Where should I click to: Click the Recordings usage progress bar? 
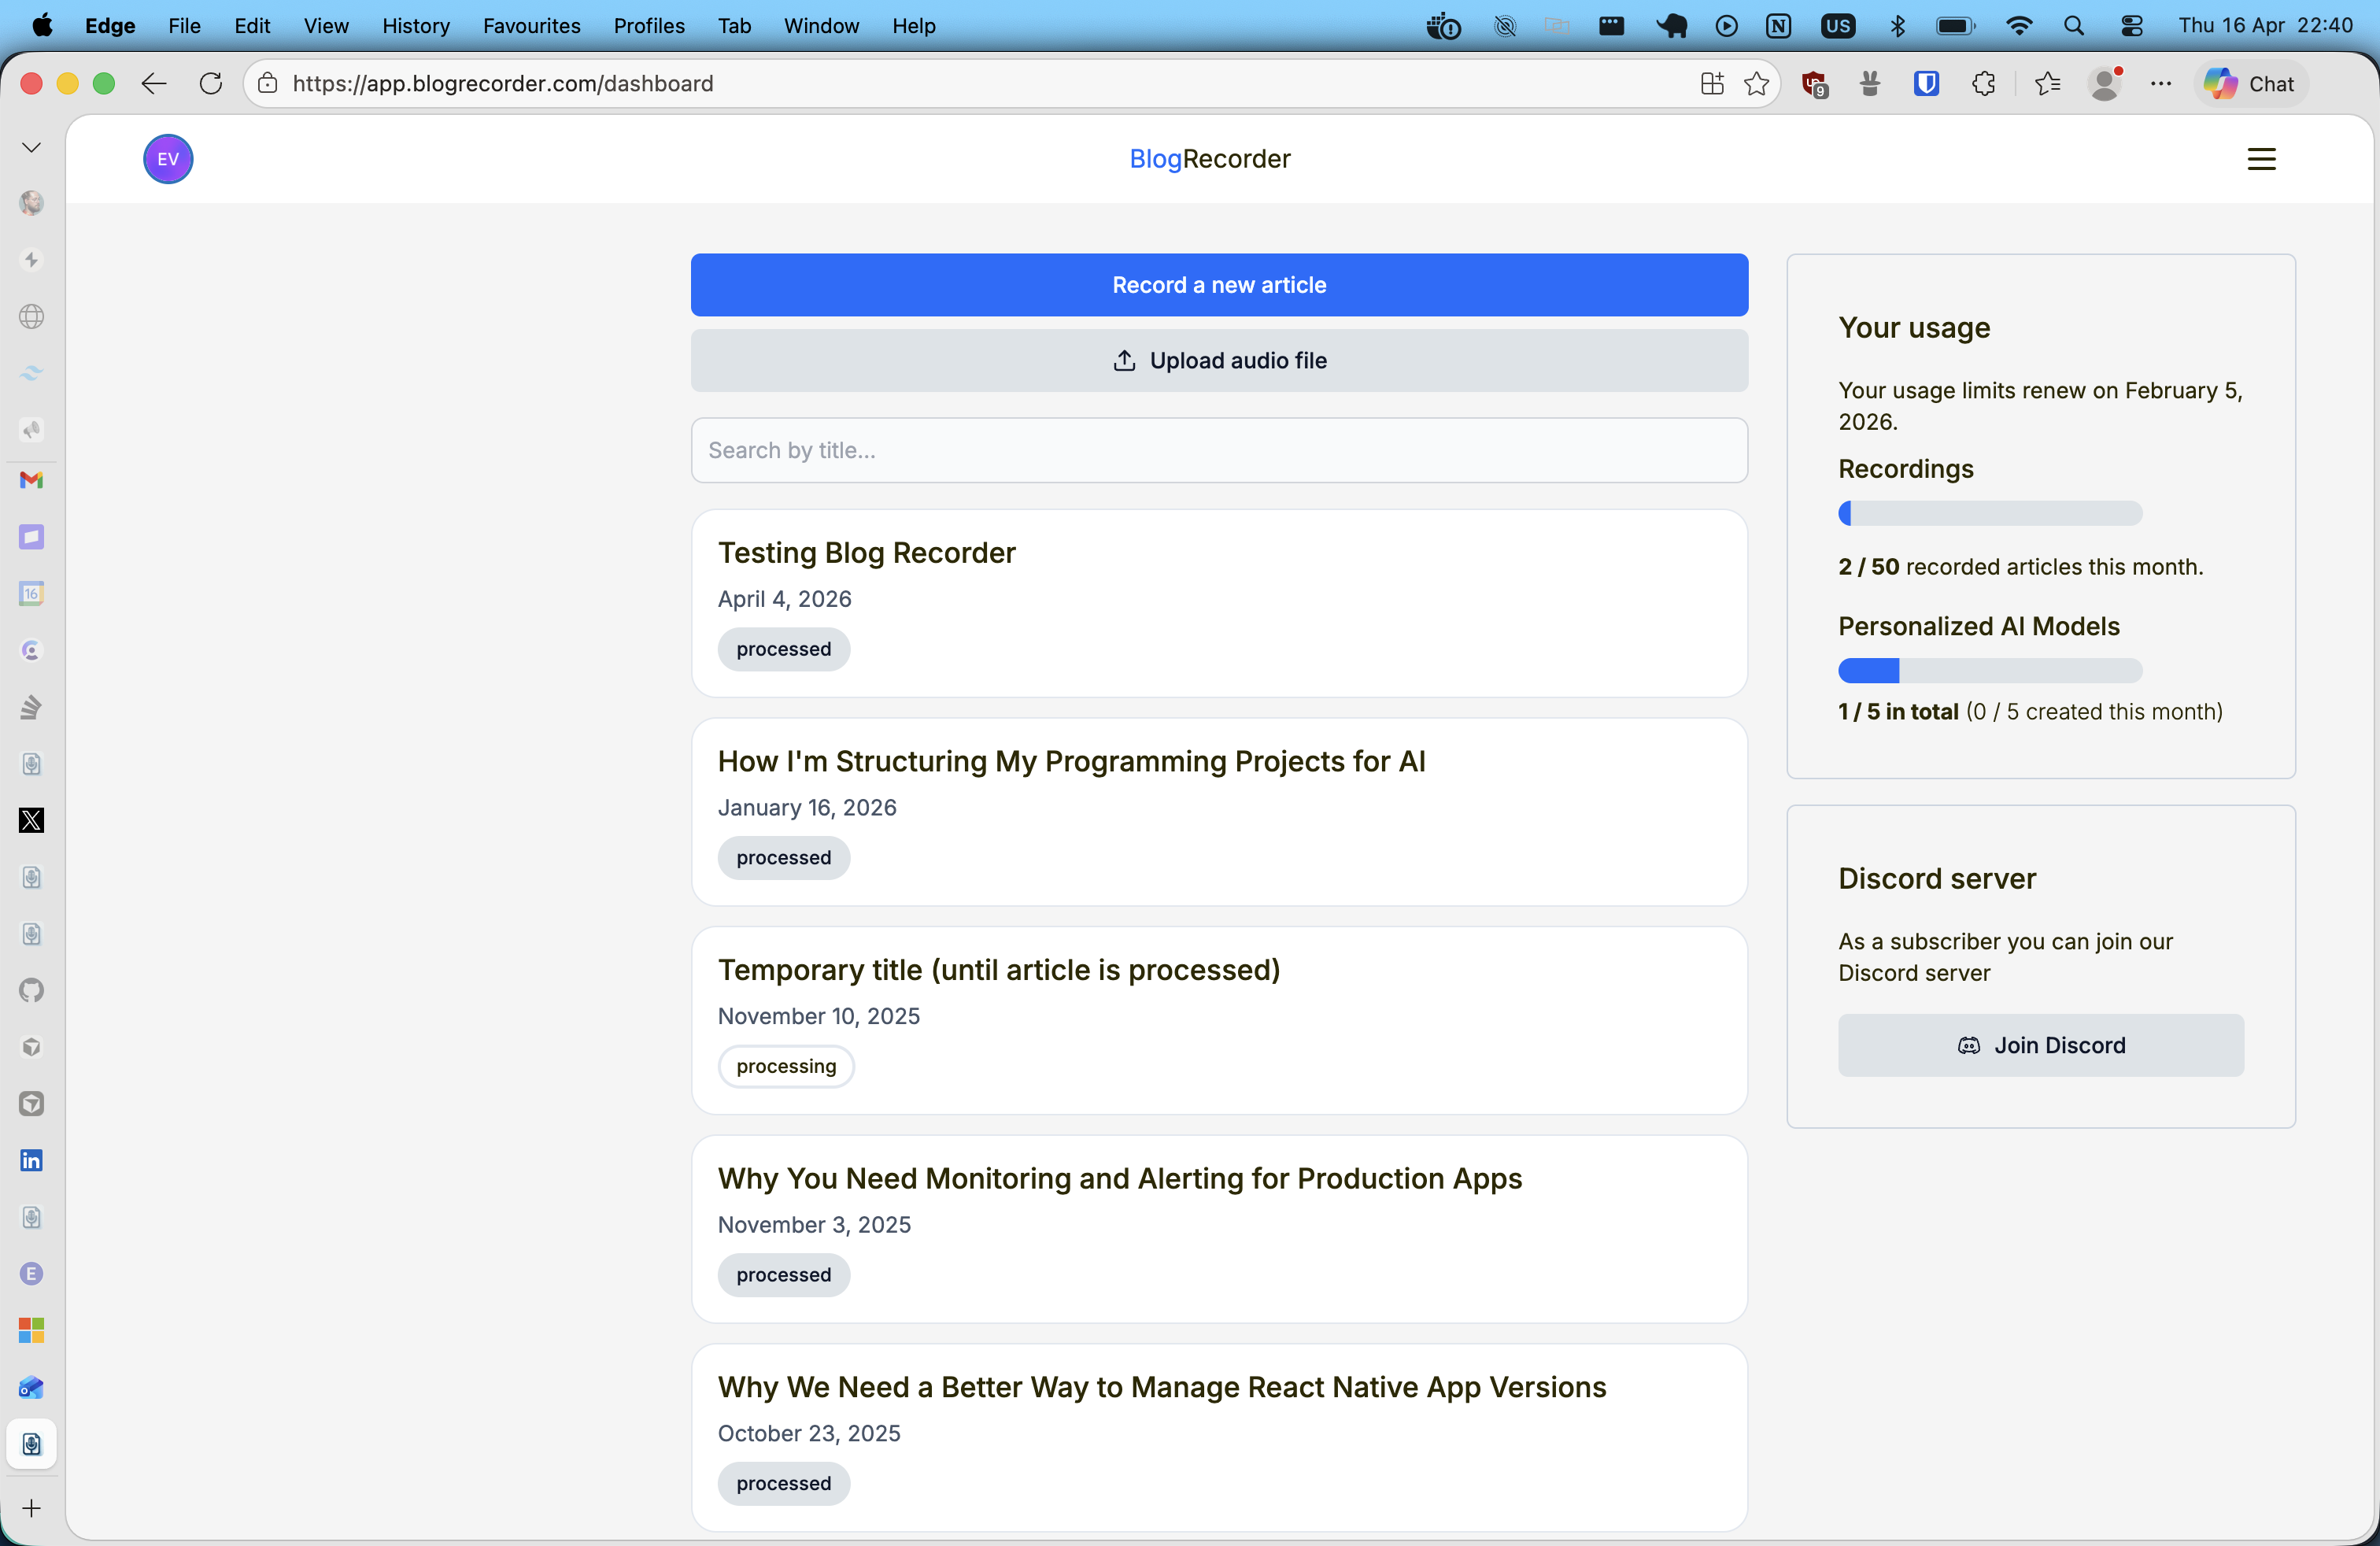[1988, 513]
